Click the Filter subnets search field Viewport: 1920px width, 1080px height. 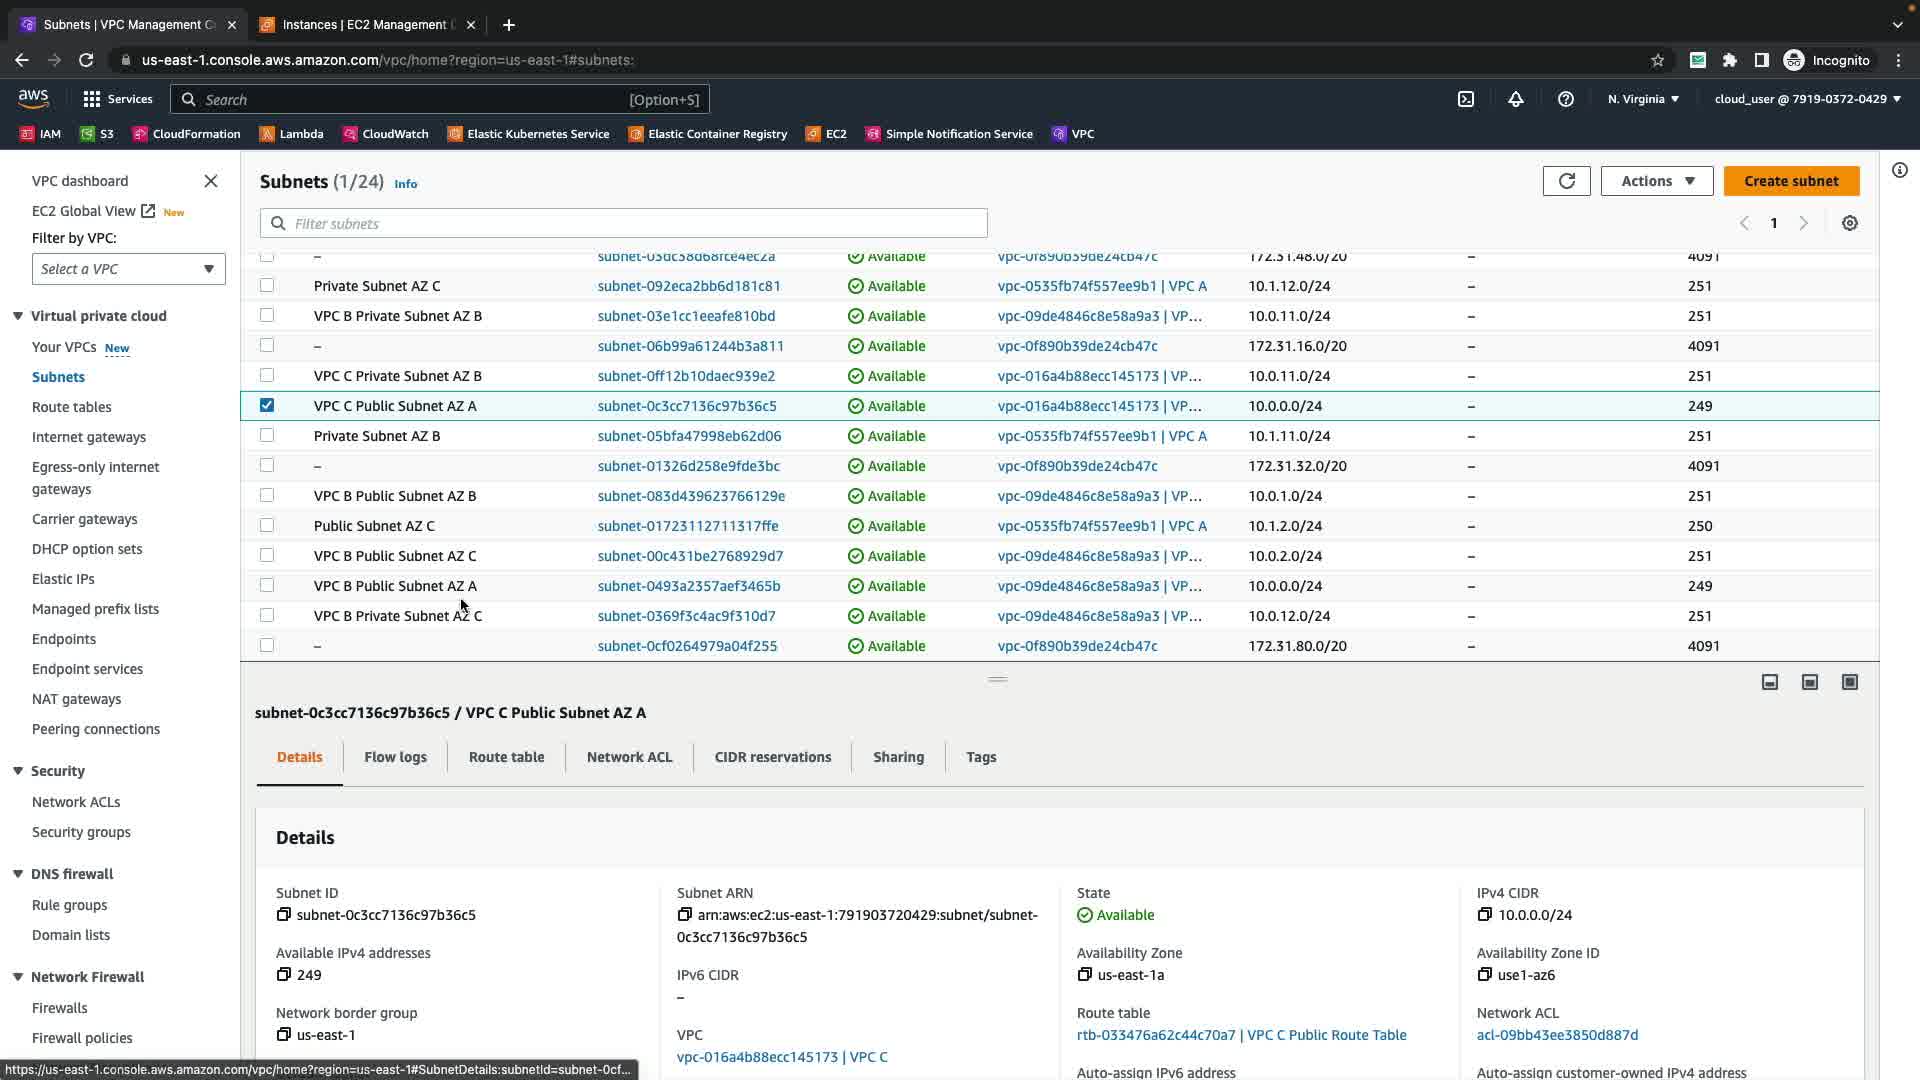(624, 224)
